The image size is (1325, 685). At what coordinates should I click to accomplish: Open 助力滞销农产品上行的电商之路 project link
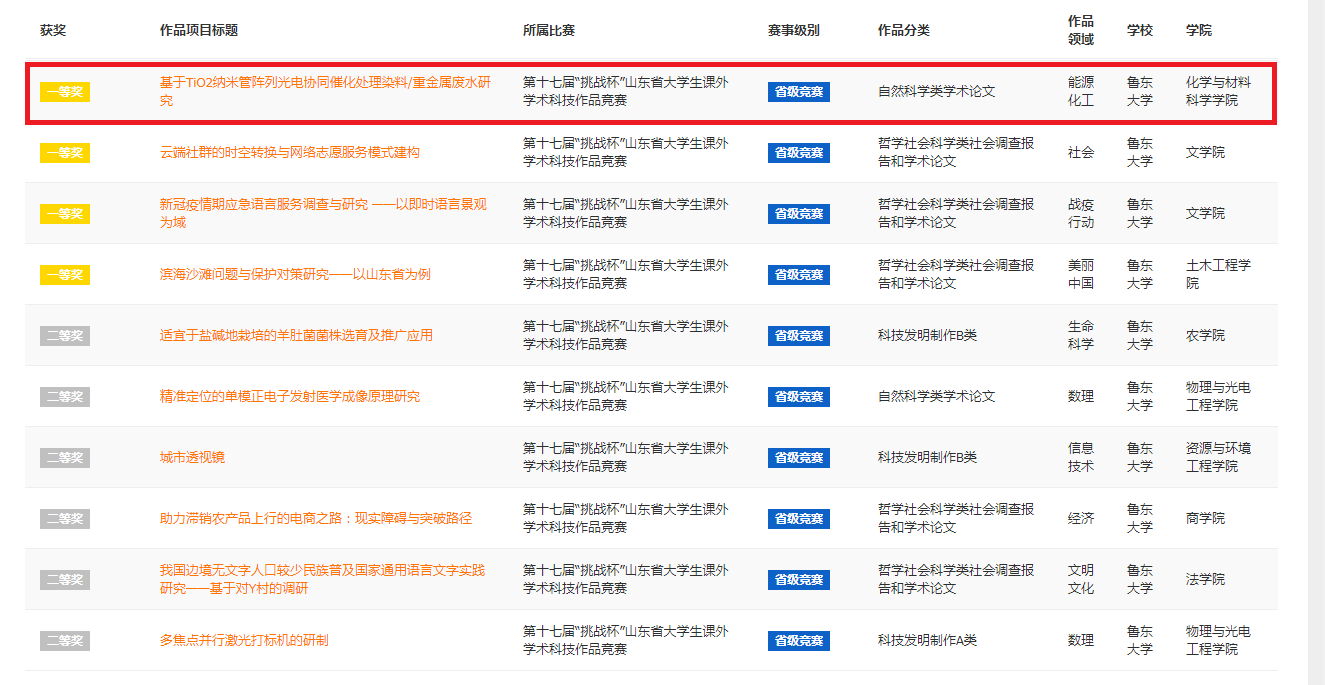316,518
